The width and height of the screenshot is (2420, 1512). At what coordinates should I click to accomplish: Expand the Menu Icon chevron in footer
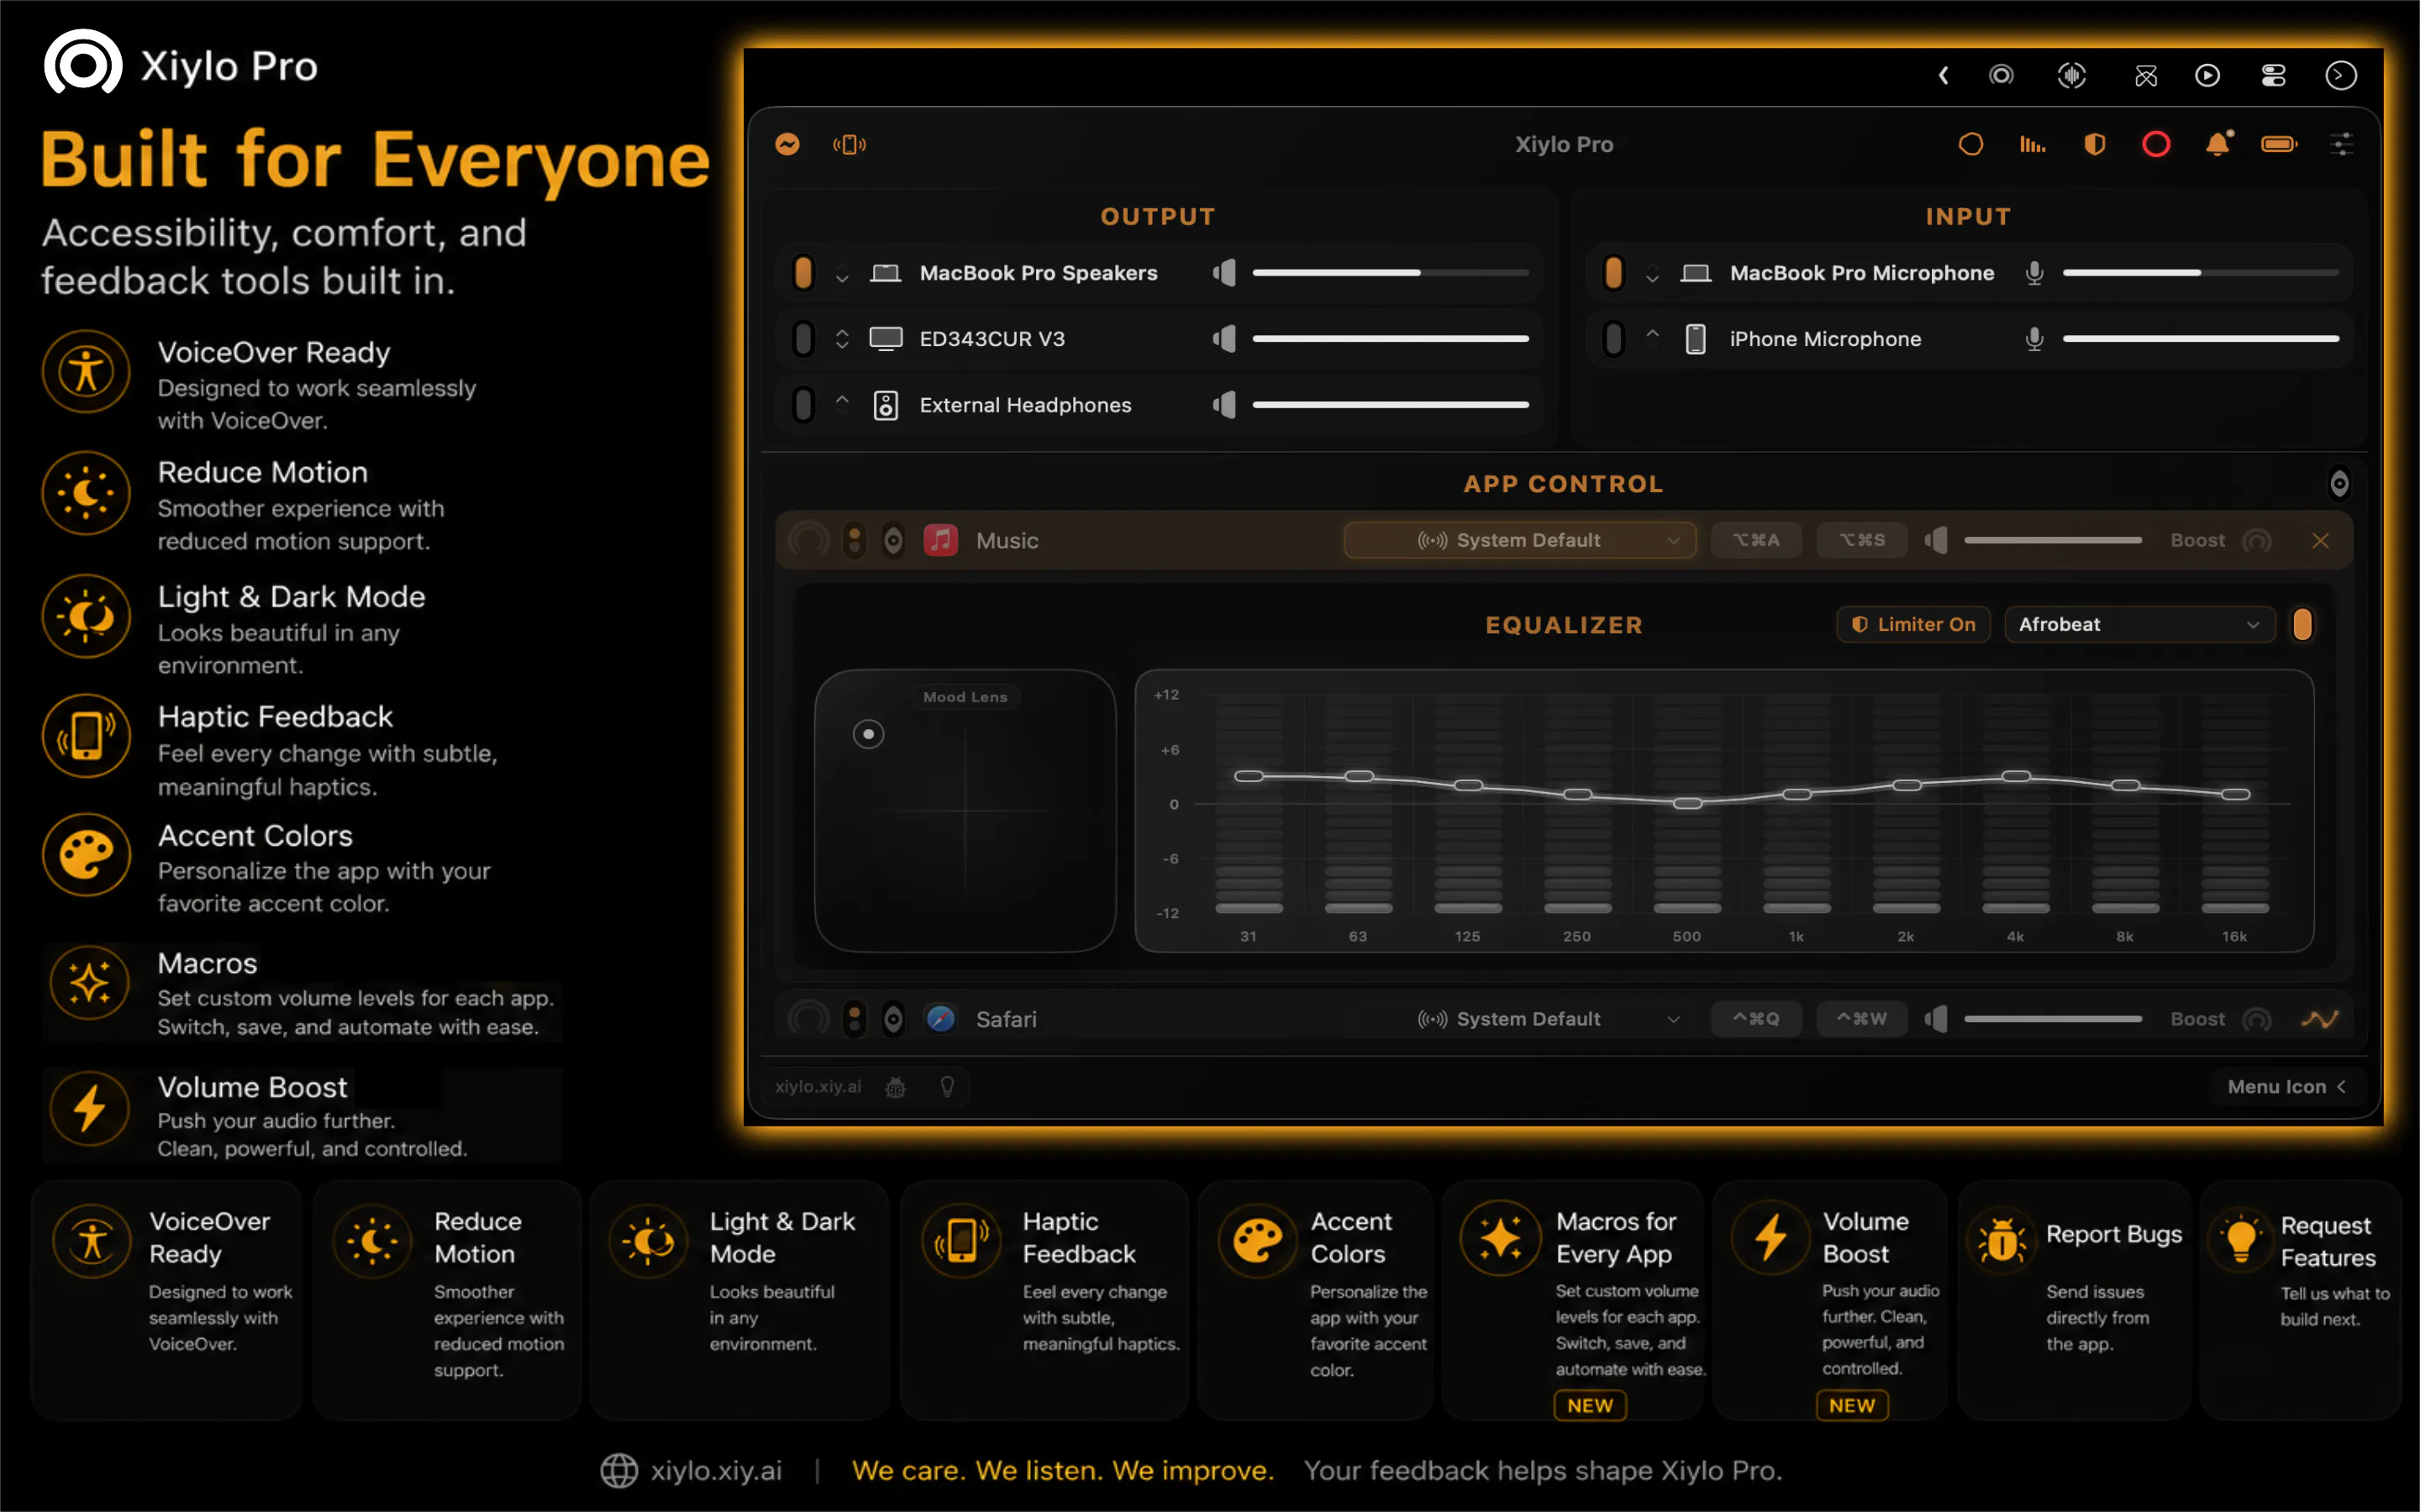click(x=2341, y=1087)
